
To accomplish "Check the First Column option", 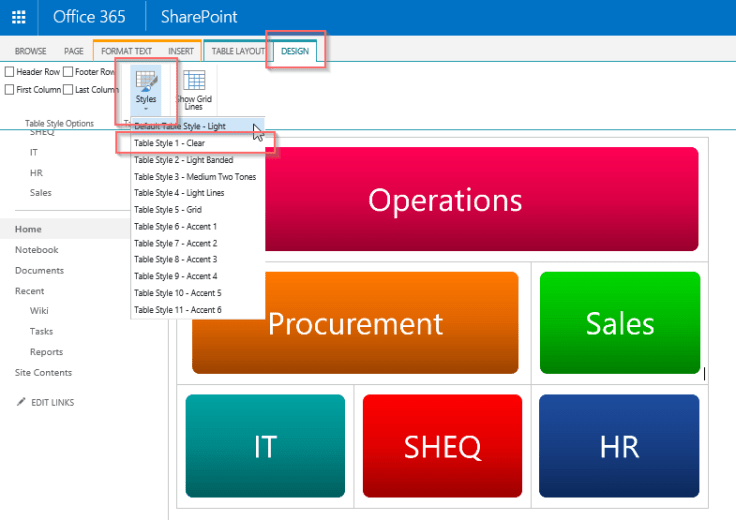I will pyautogui.click(x=10, y=90).
